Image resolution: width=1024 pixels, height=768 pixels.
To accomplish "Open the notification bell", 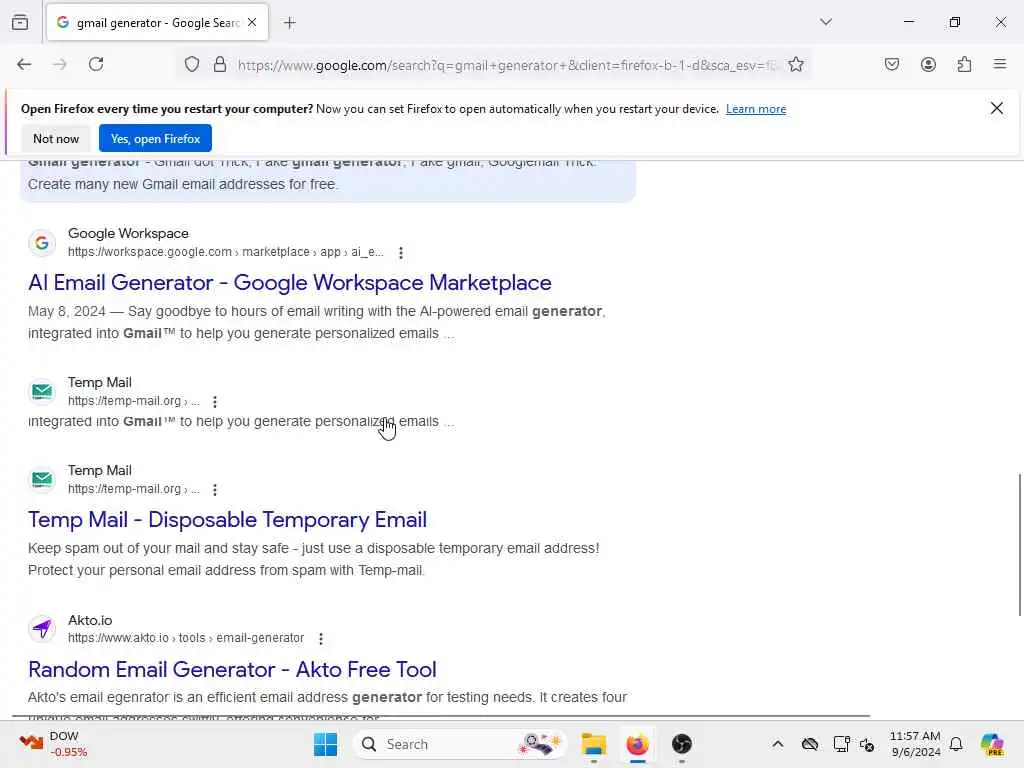I will click(x=956, y=744).
